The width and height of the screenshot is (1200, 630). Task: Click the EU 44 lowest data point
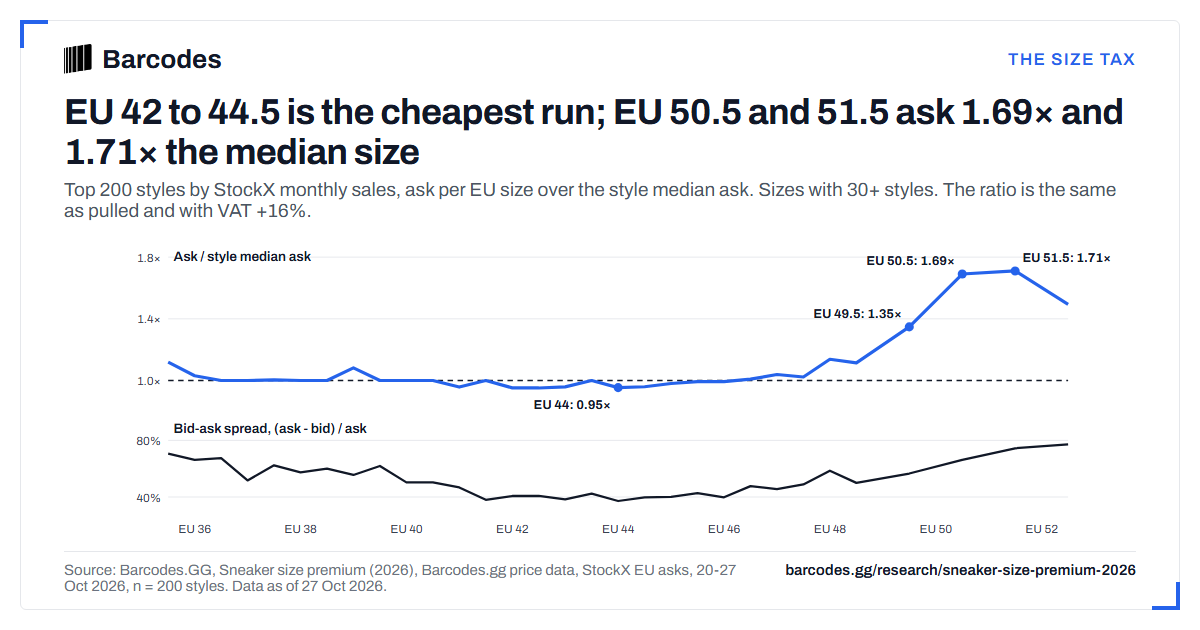[618, 387]
